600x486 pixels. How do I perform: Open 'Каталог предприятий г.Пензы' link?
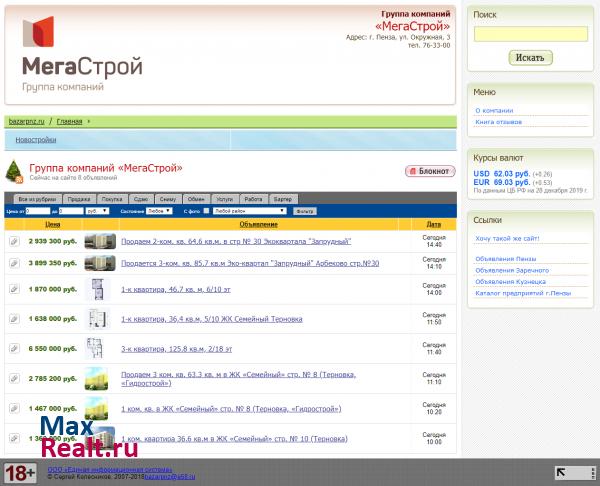point(523,293)
